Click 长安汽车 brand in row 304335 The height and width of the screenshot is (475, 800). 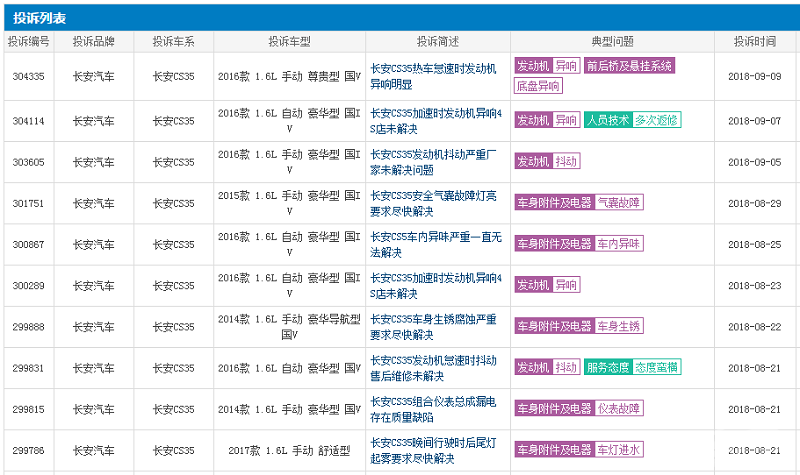93,77
